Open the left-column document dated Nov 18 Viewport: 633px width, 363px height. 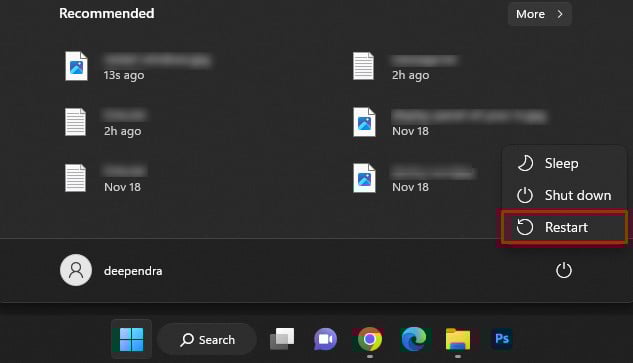tap(106, 178)
